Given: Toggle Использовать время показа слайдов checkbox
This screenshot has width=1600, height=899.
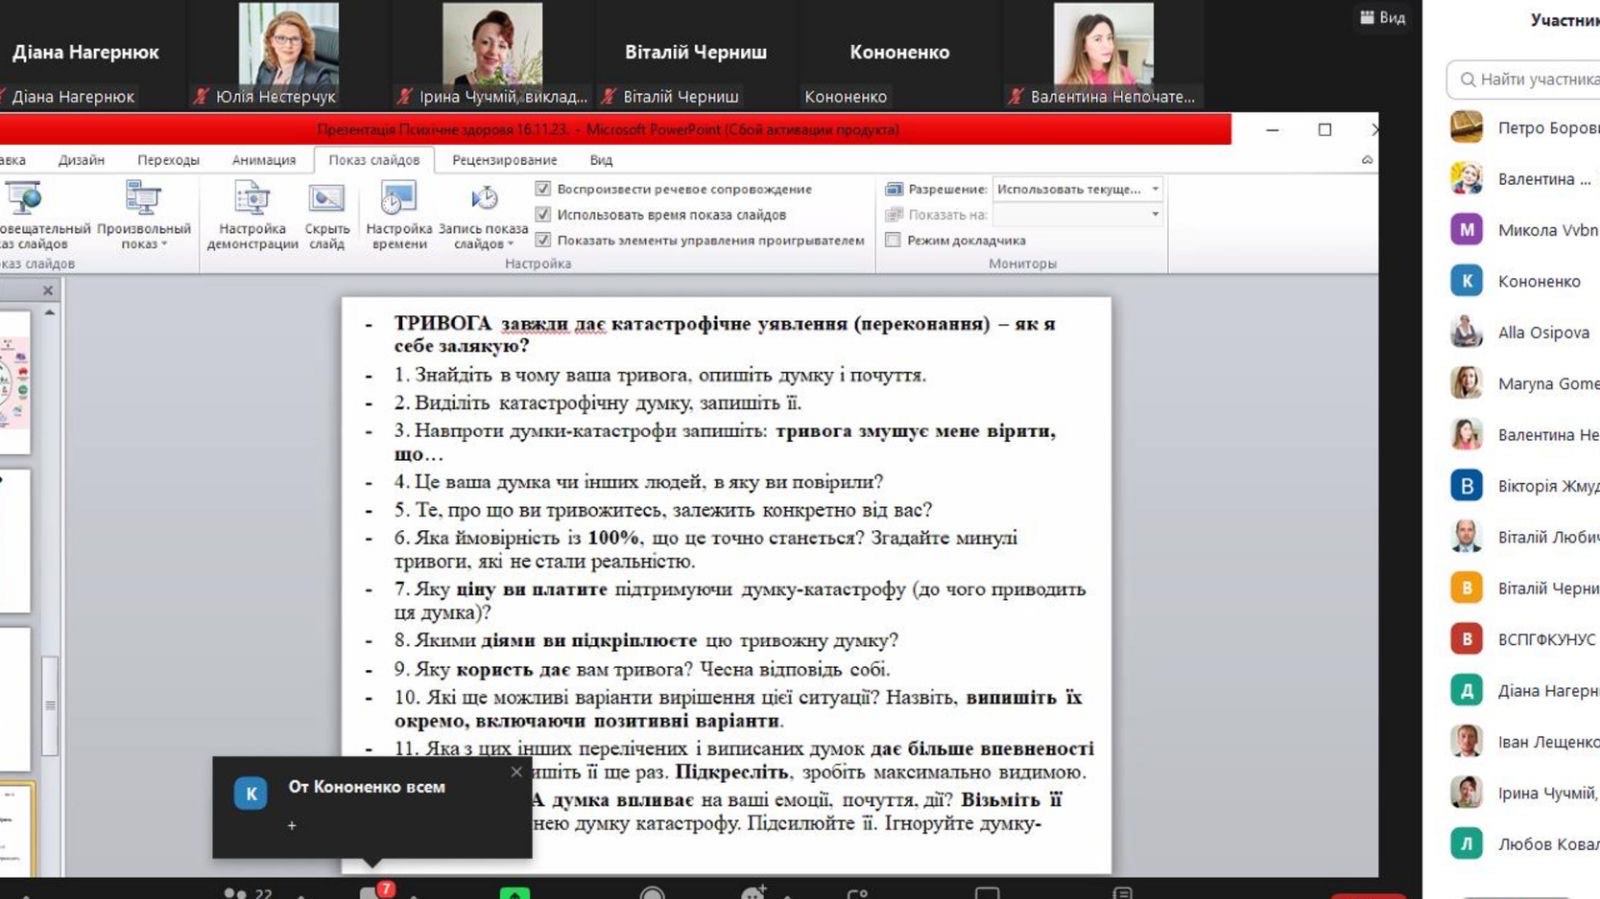Looking at the screenshot, I should pyautogui.click(x=543, y=214).
